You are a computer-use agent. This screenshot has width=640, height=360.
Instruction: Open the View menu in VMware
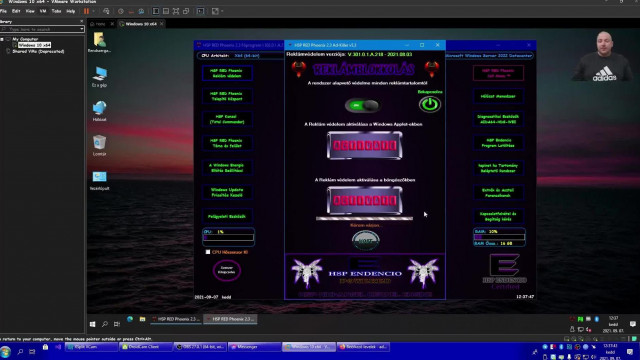[x=30, y=11]
